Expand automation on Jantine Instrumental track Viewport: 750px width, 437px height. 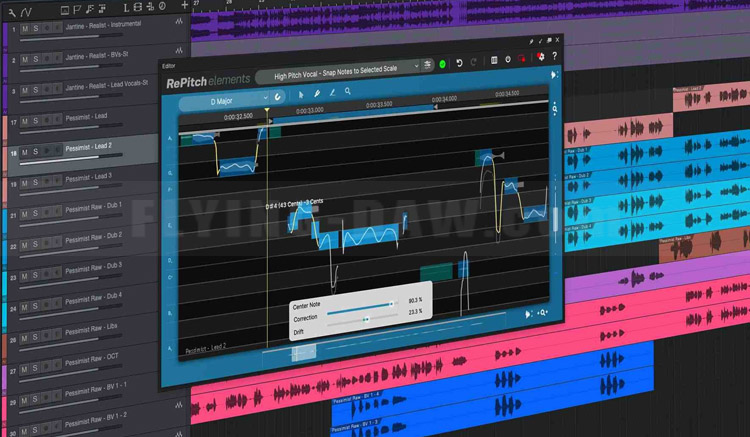[179, 22]
